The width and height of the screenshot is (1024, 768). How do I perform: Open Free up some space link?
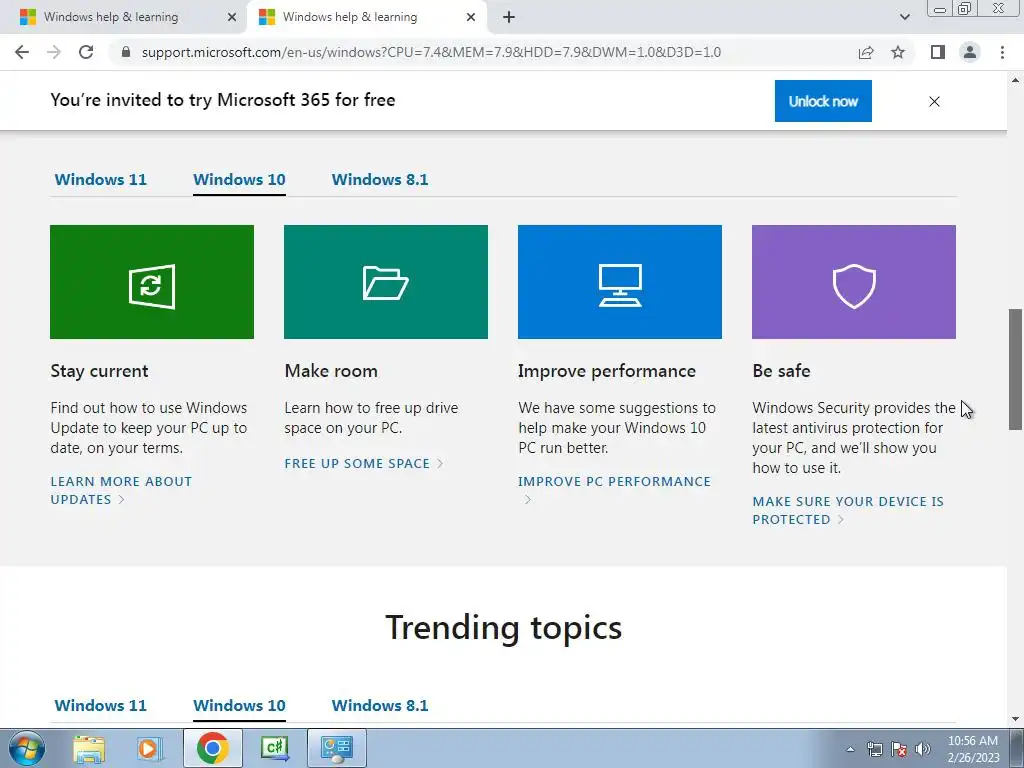pos(364,464)
